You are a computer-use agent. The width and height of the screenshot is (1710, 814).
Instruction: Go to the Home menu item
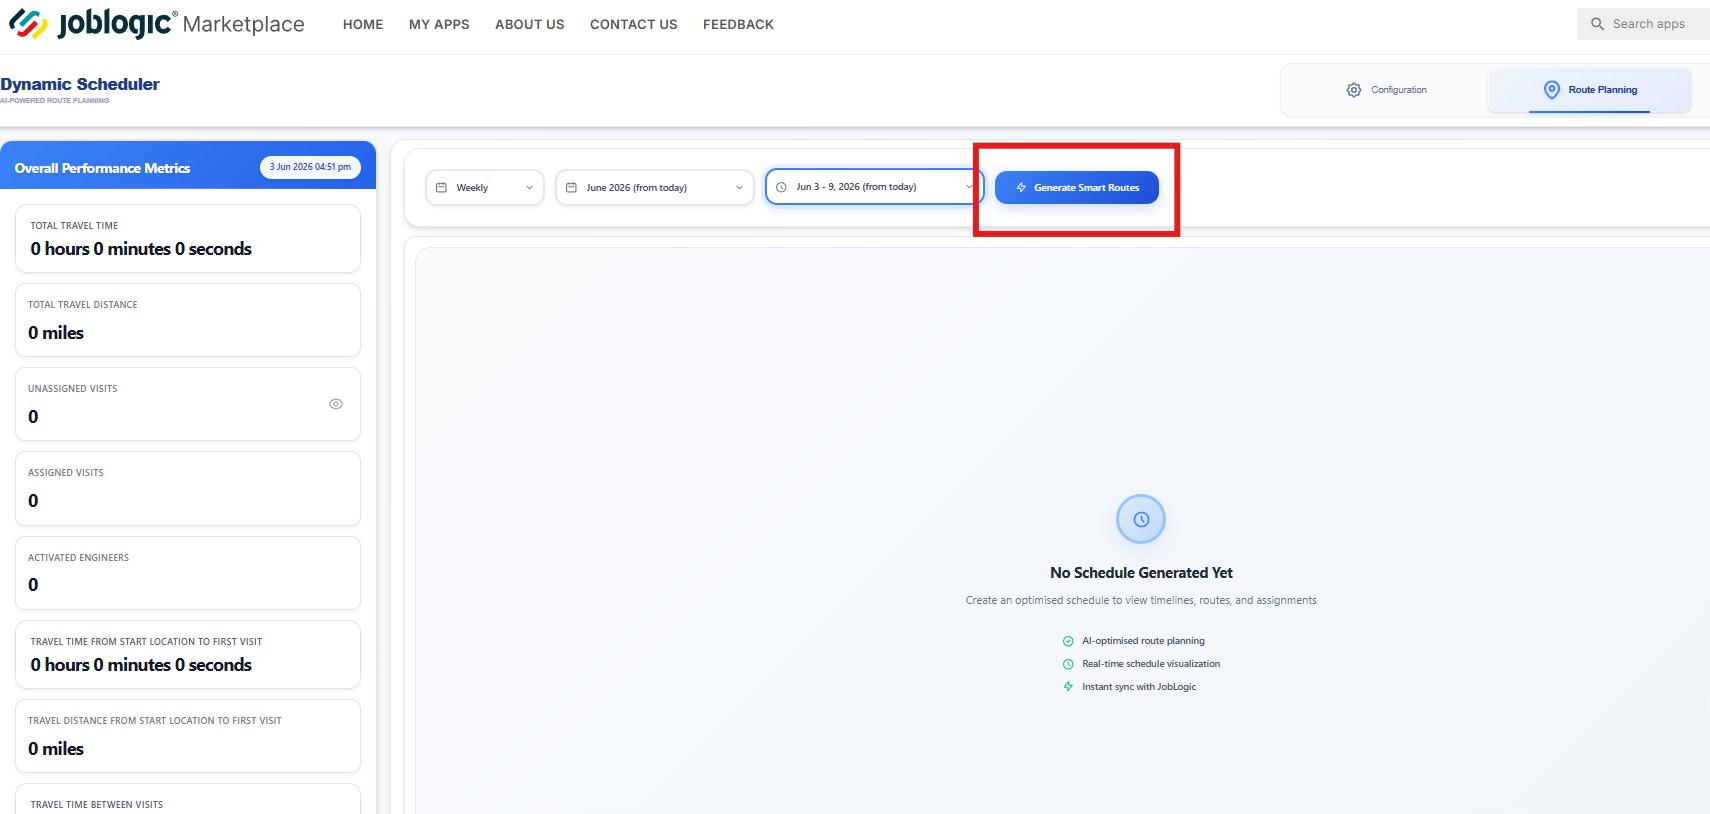pos(363,24)
